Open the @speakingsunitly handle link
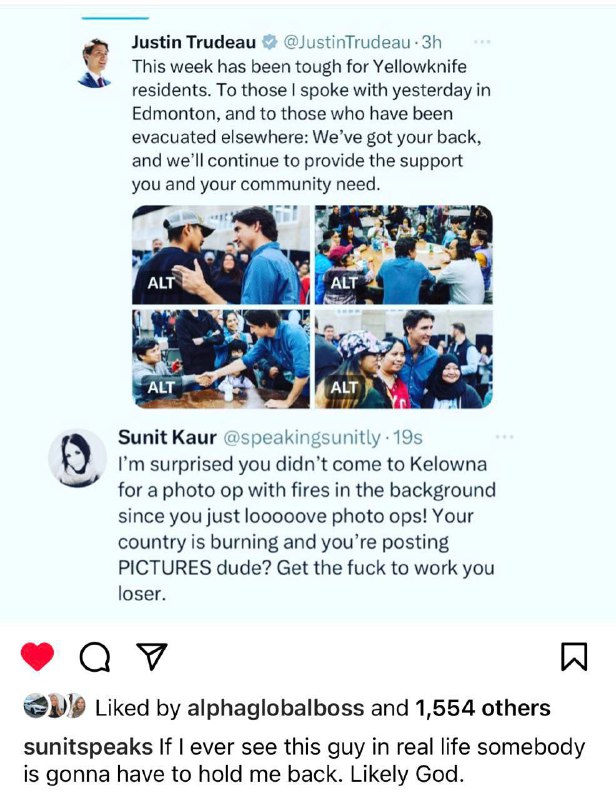Screen dimensions: 616x800 pos(302,437)
